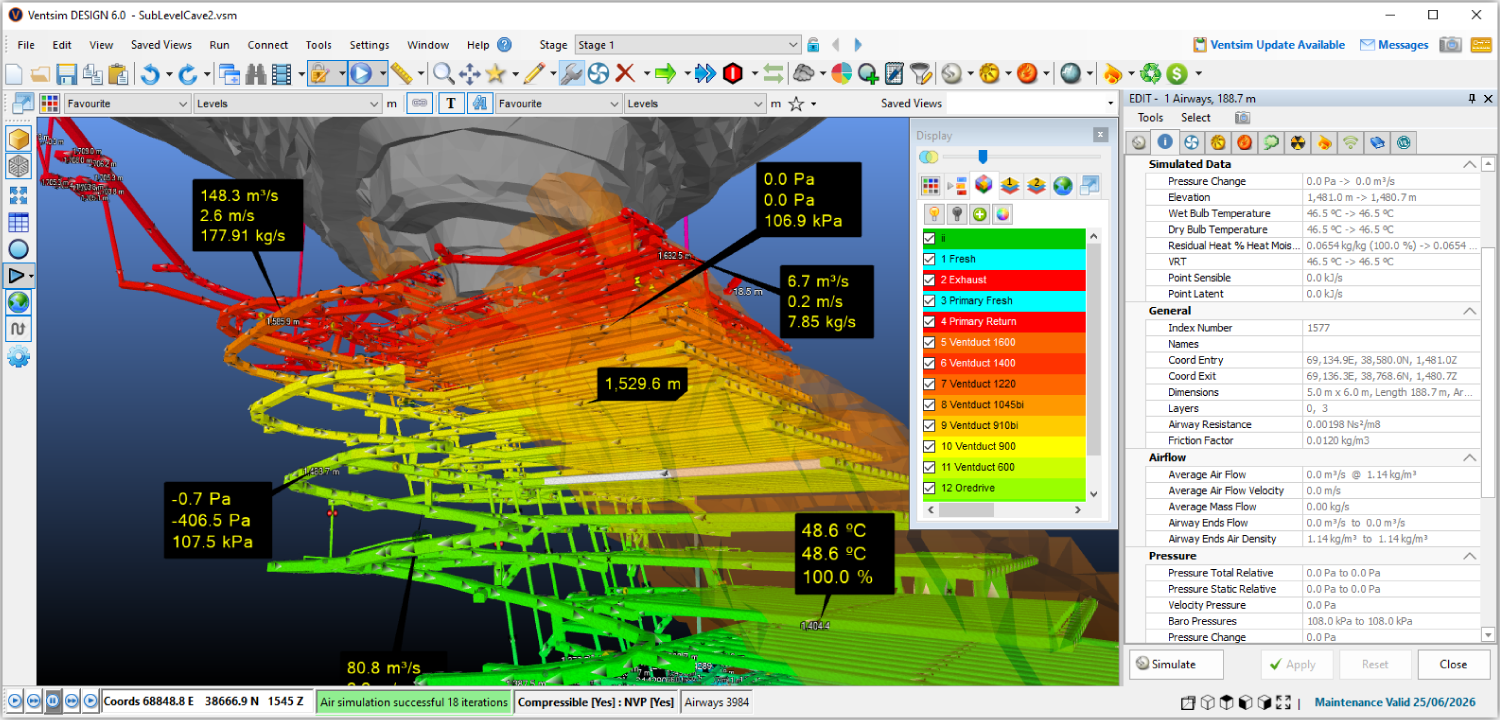
Task: Click the speech bubble notes tab icon
Action: [1271, 143]
